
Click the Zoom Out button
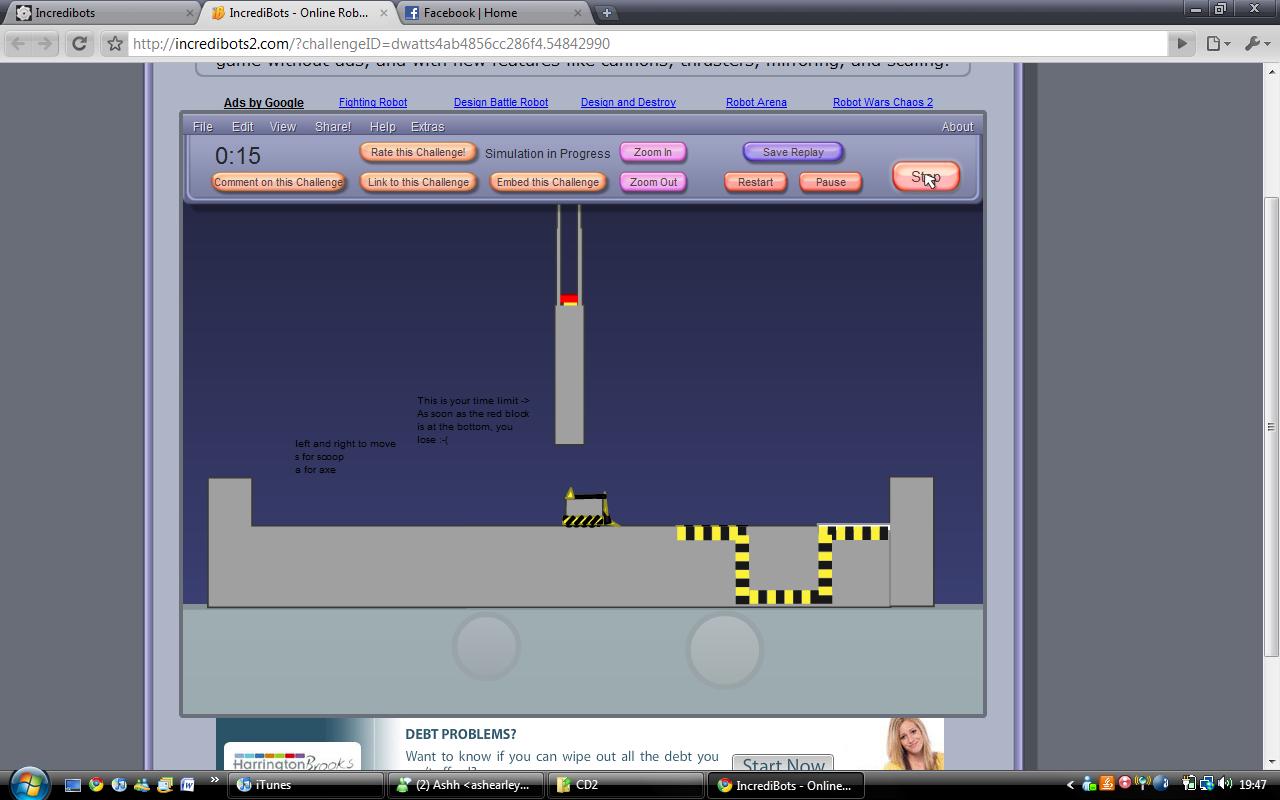(x=653, y=182)
